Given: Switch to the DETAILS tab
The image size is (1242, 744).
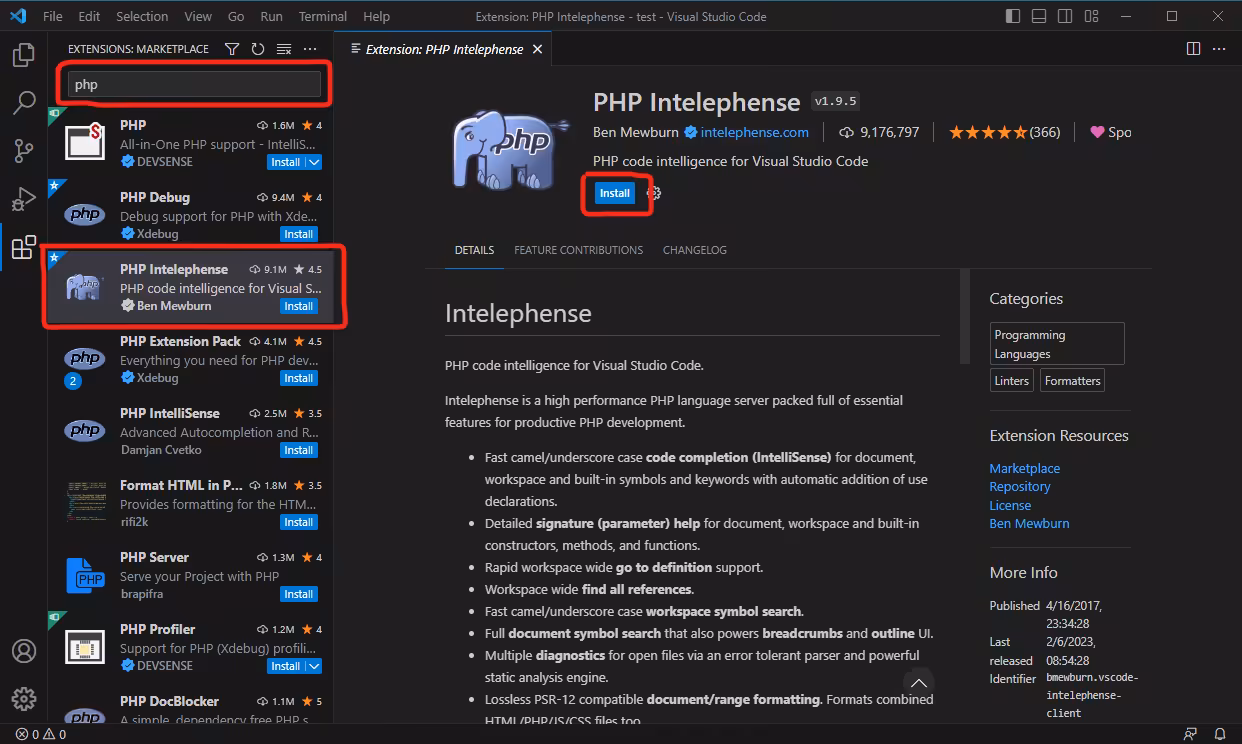Looking at the screenshot, I should 474,250.
